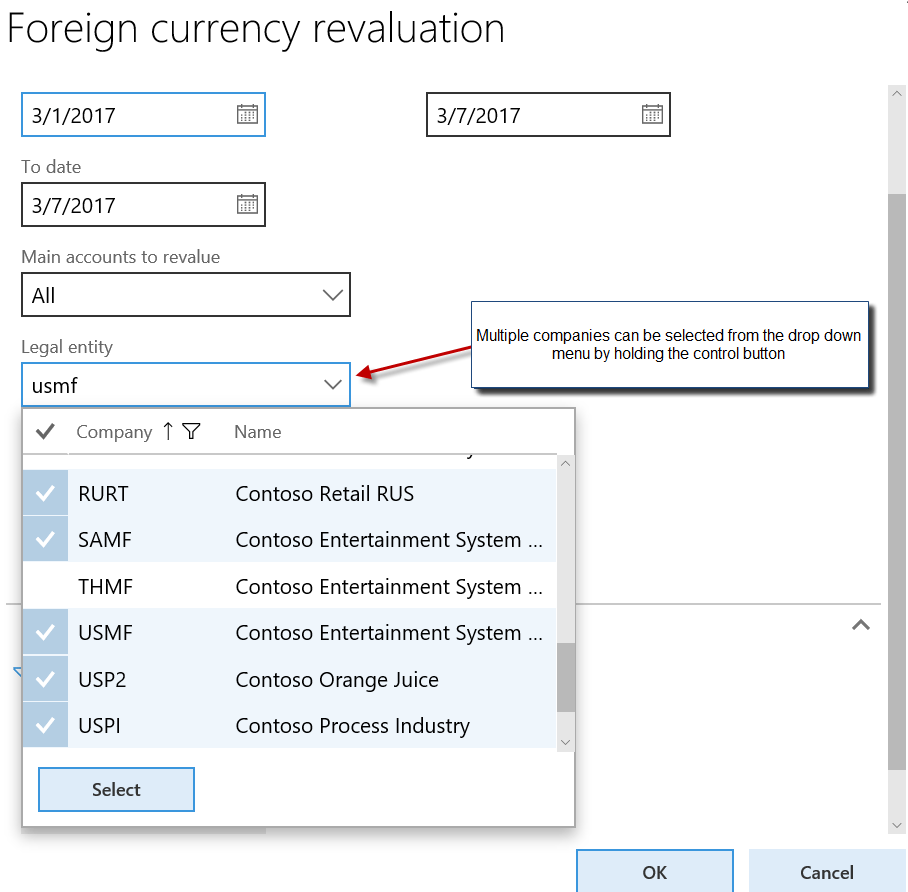Uncheck the USPI company row

tap(45, 725)
